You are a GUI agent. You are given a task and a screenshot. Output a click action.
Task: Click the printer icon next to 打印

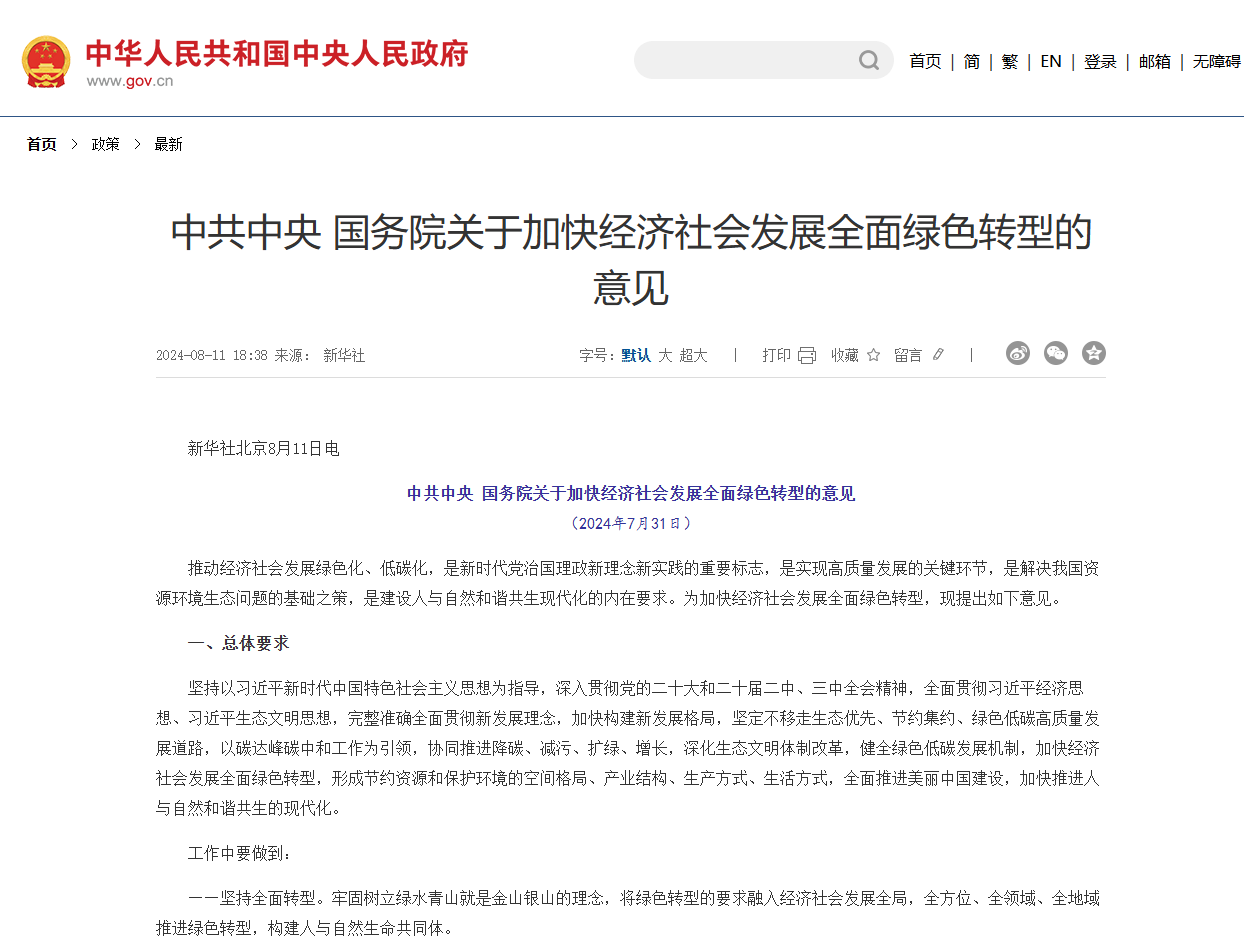(806, 355)
